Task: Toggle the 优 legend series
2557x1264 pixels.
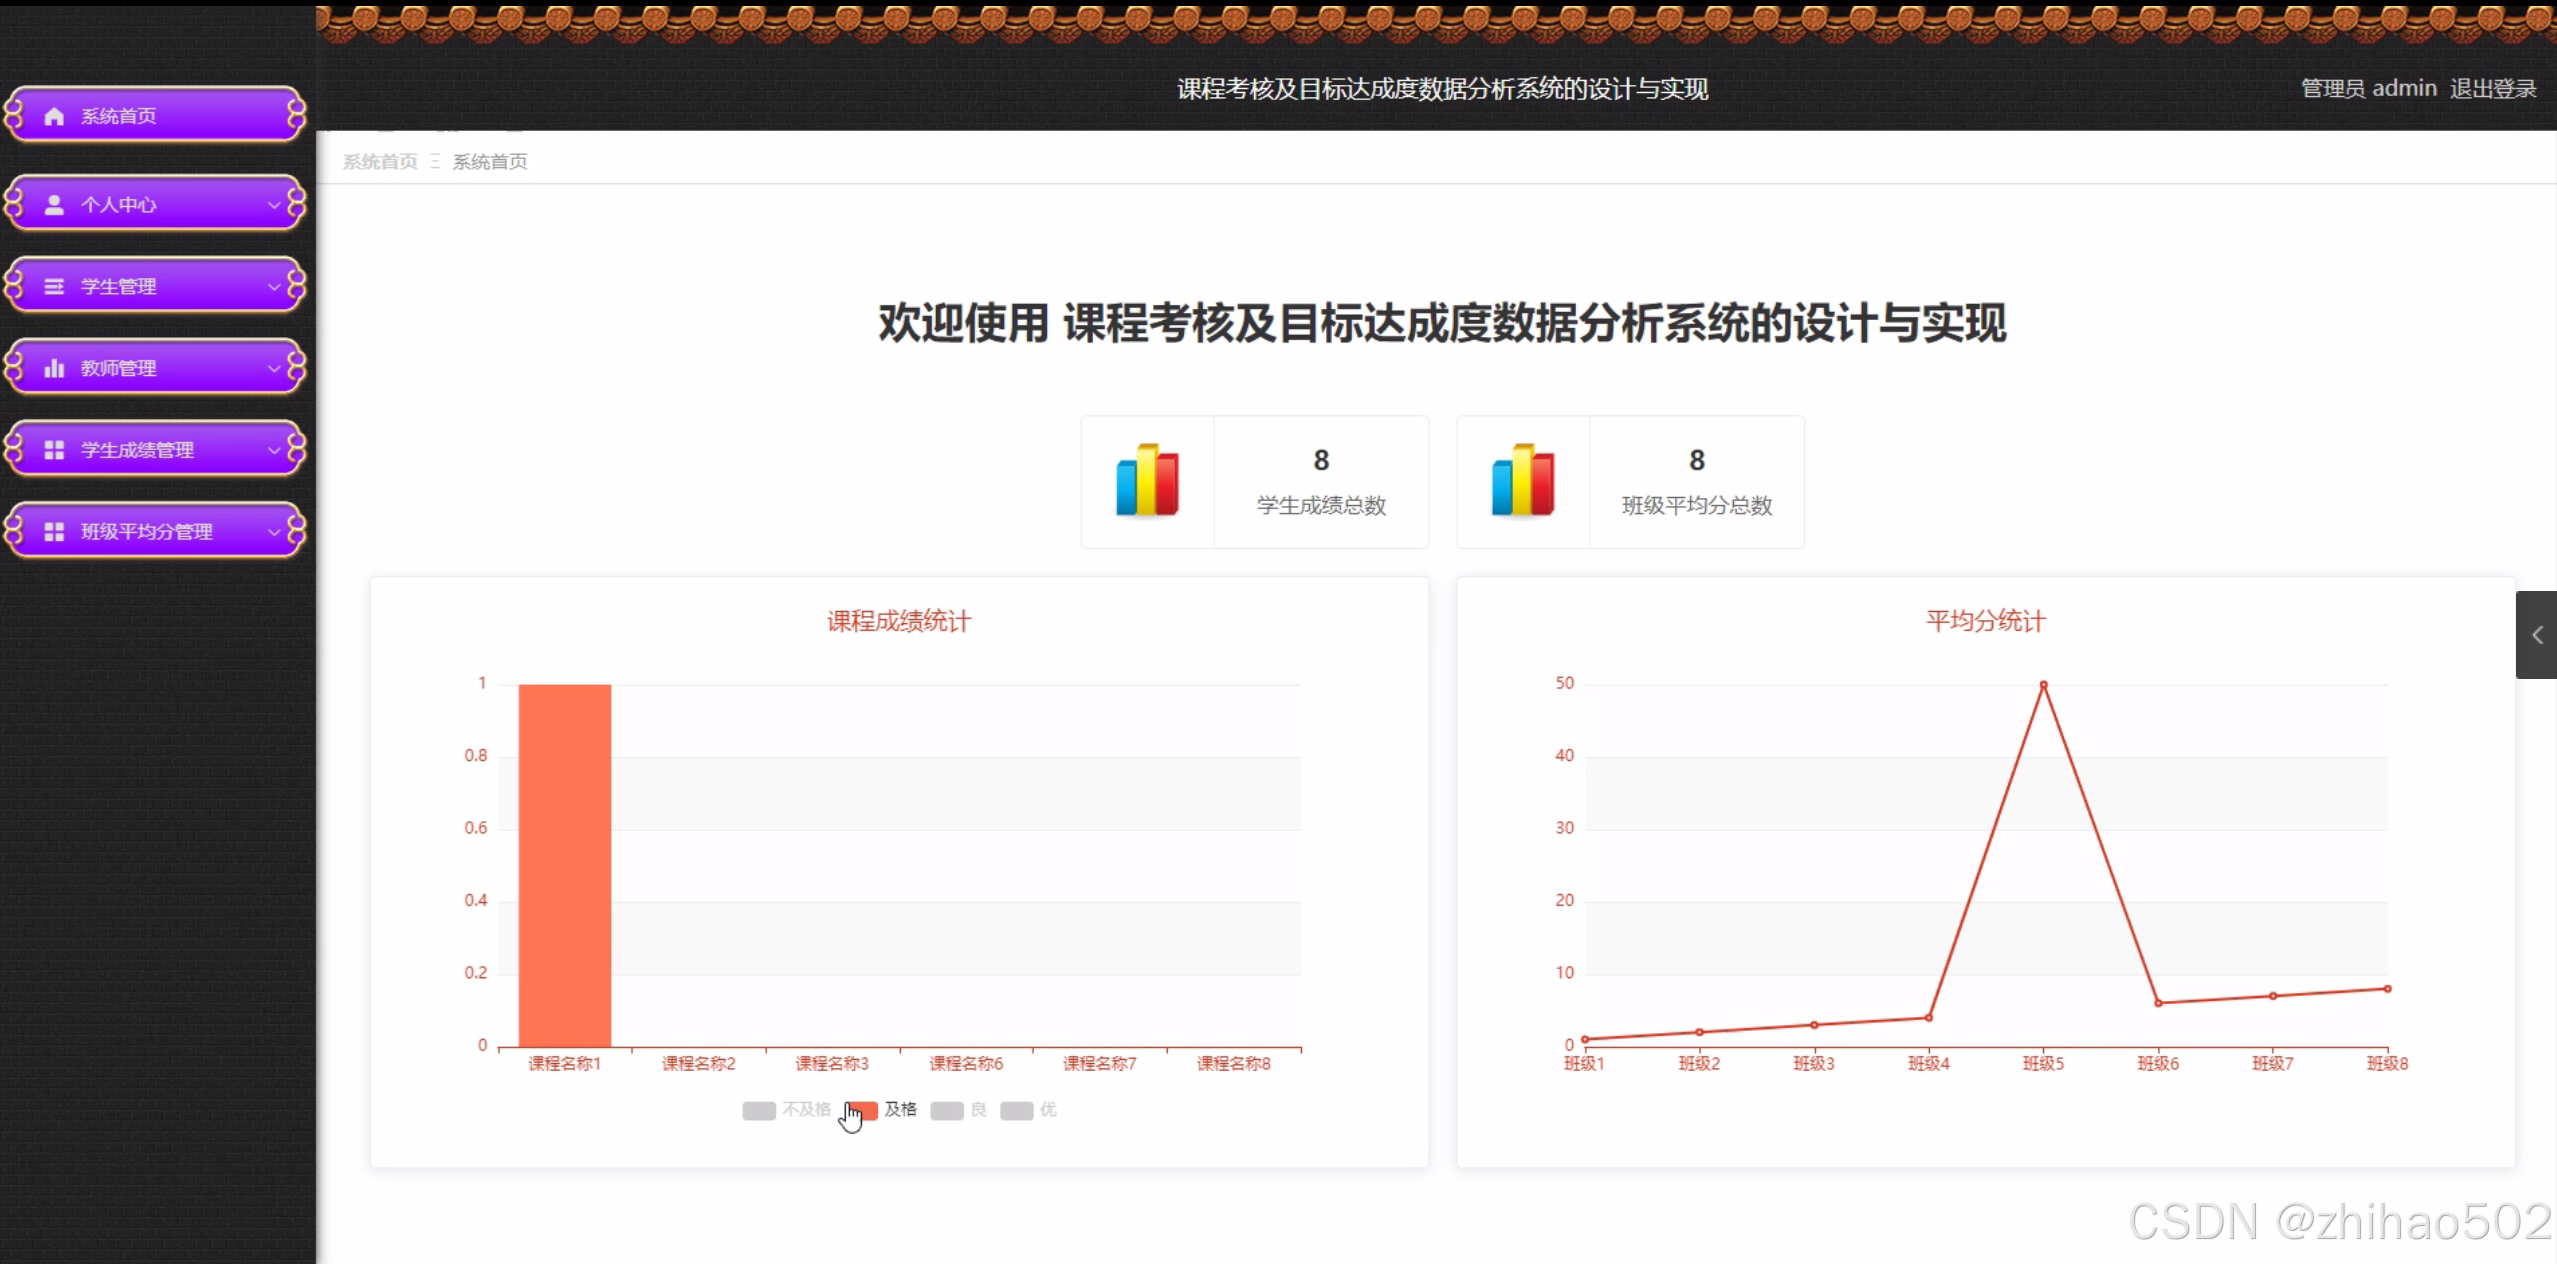Action: coord(1029,1110)
